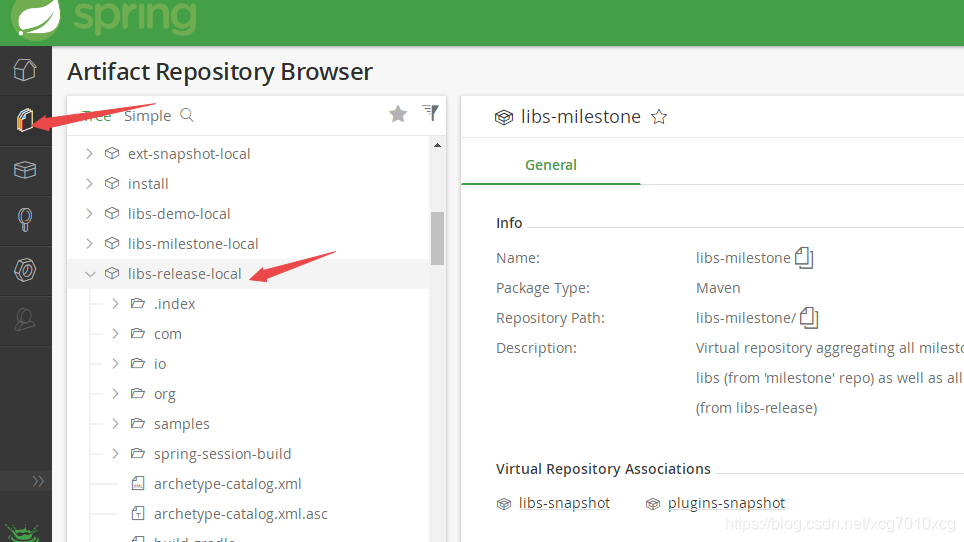Open the Home cube icon in sidebar
Viewport: 964px width, 542px height.
[x=25, y=70]
